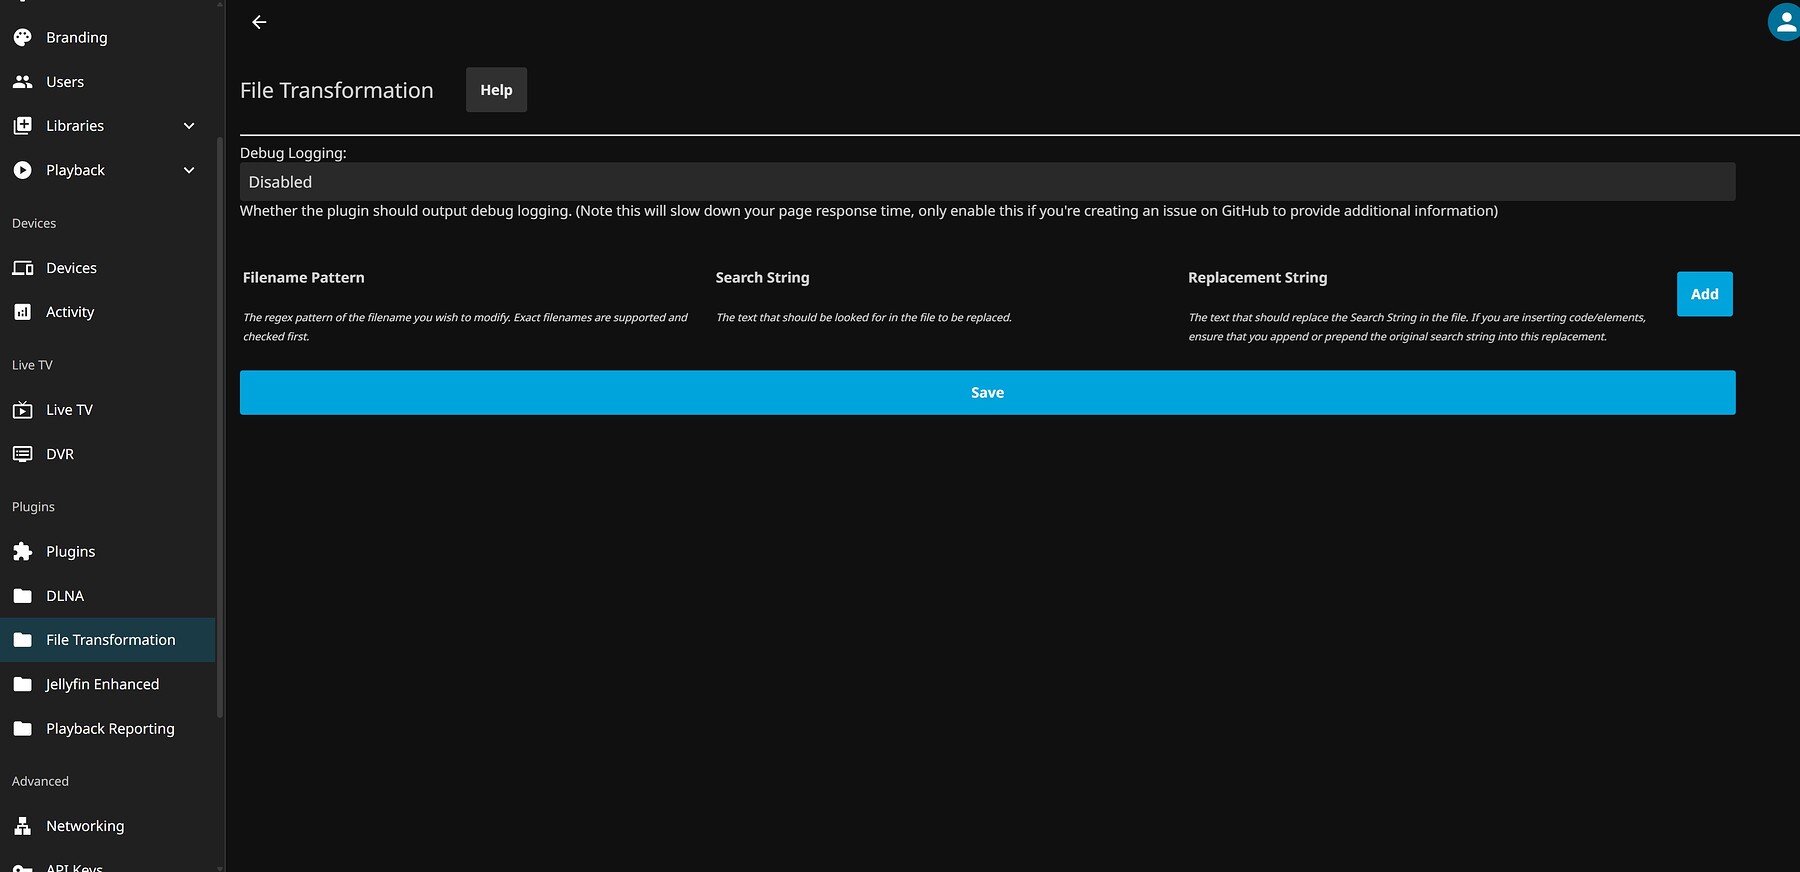
Task: Click the Search String column header
Action: (x=762, y=278)
